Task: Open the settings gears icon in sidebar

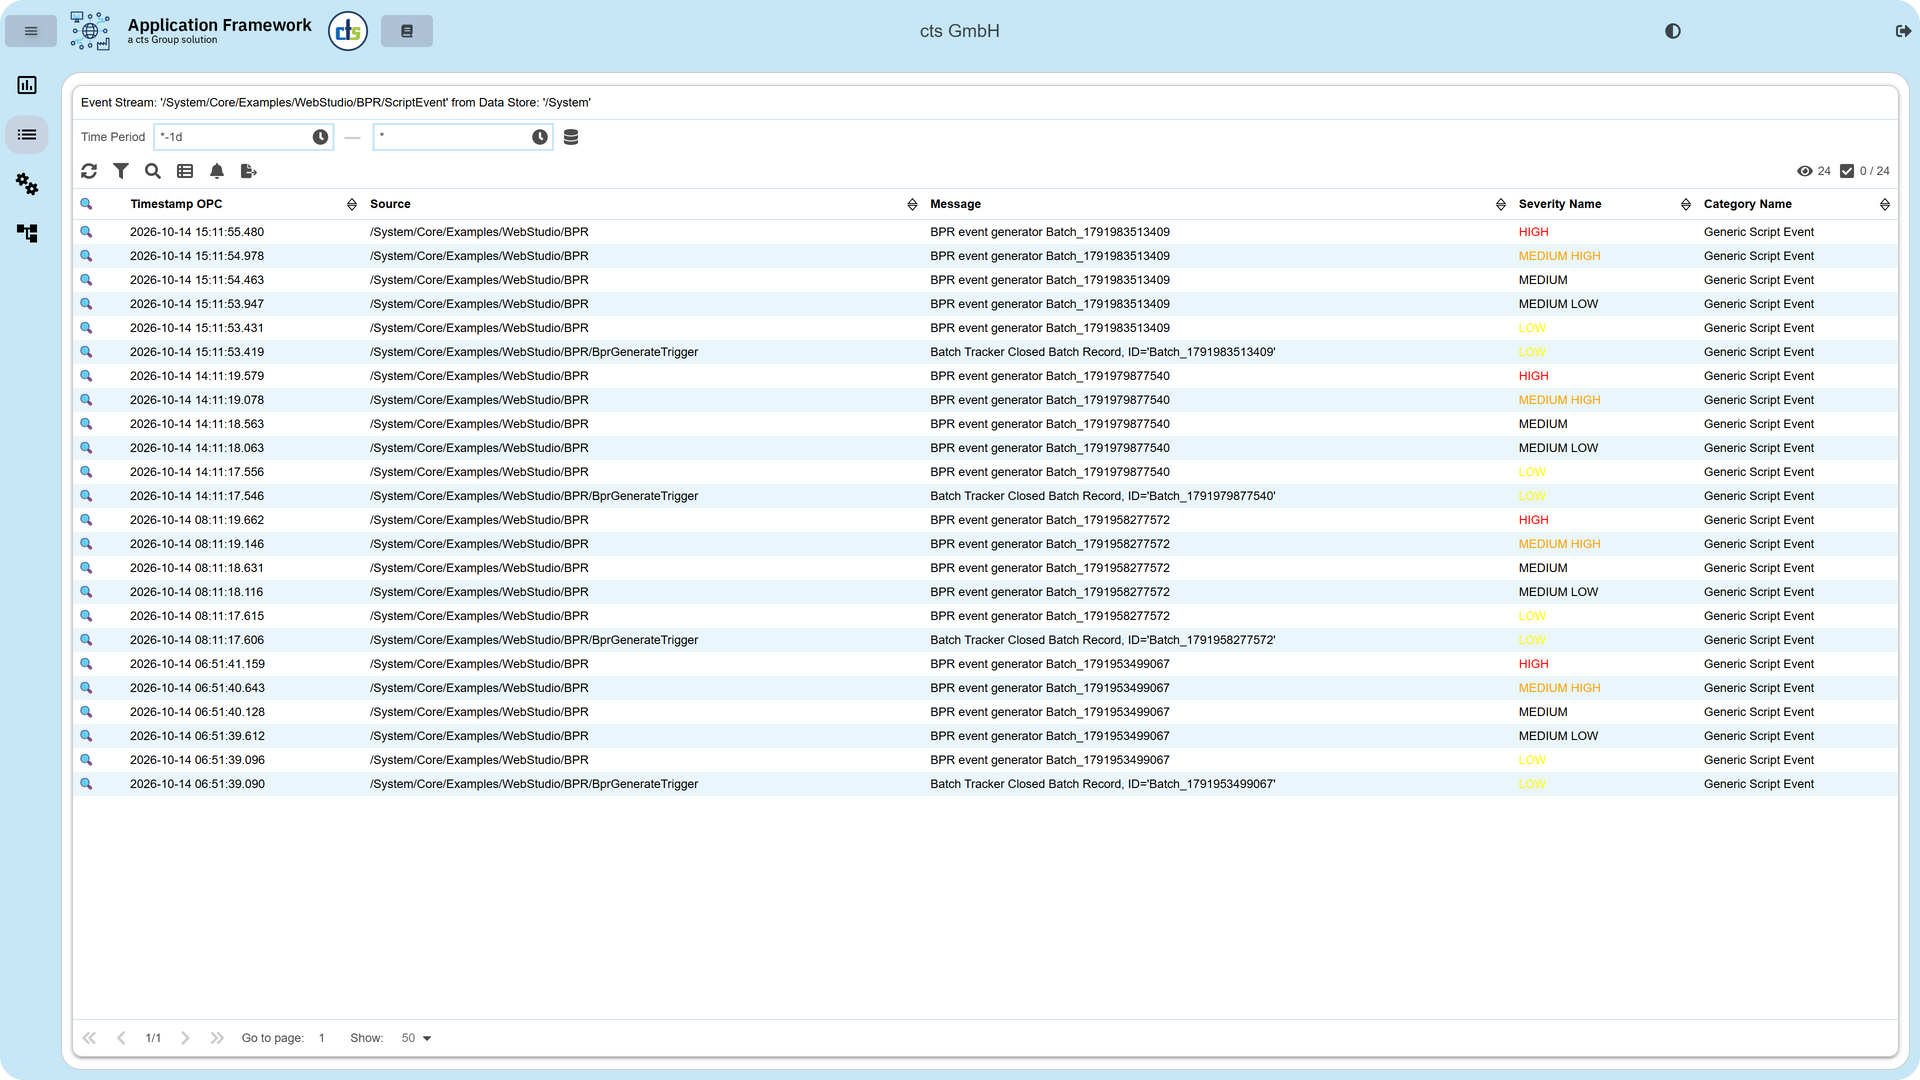Action: click(x=27, y=184)
